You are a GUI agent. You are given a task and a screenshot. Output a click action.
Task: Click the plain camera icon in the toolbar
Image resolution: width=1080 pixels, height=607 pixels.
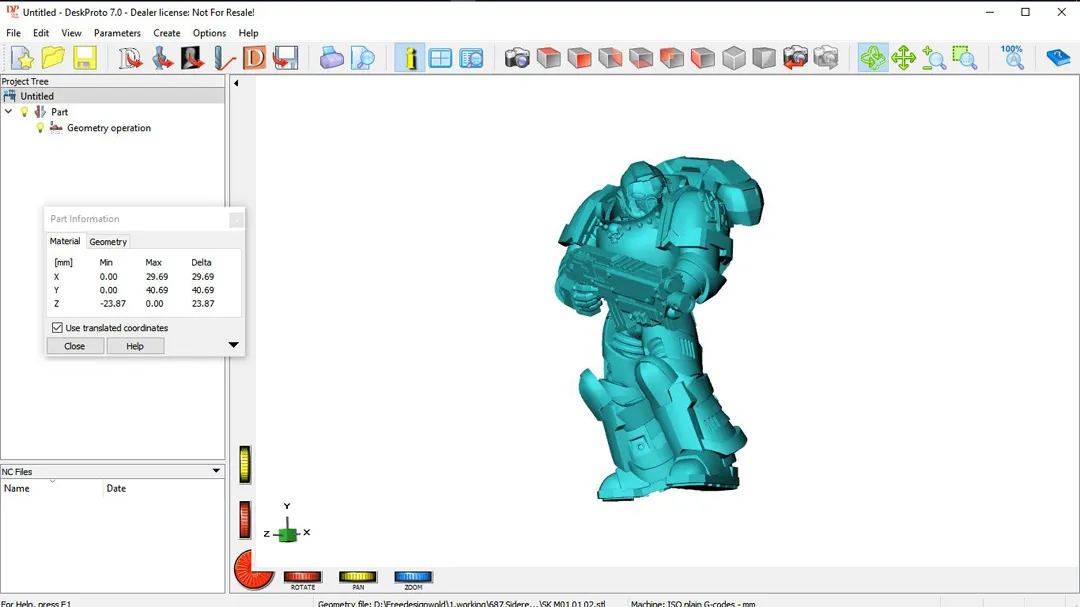(x=517, y=58)
